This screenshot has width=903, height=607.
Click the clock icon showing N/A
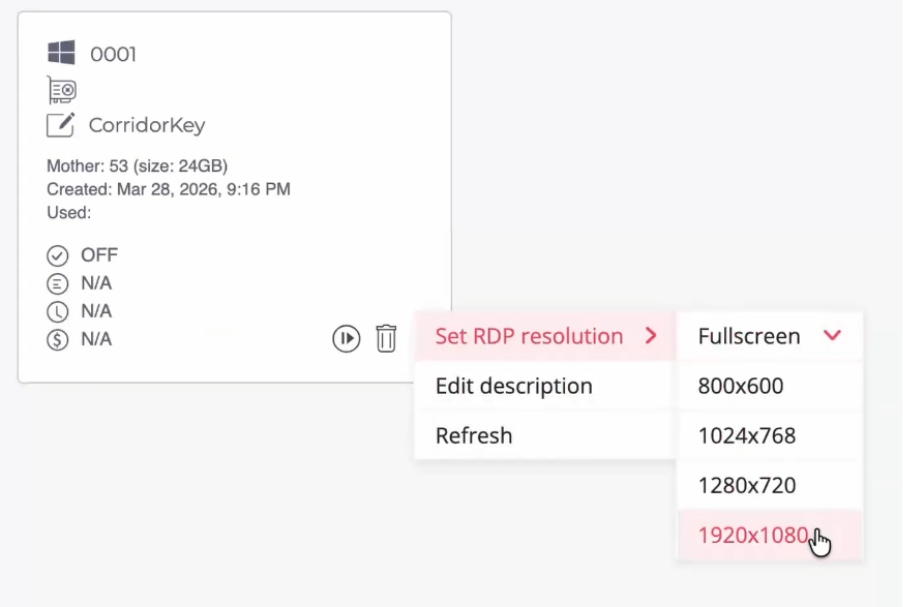click(58, 312)
